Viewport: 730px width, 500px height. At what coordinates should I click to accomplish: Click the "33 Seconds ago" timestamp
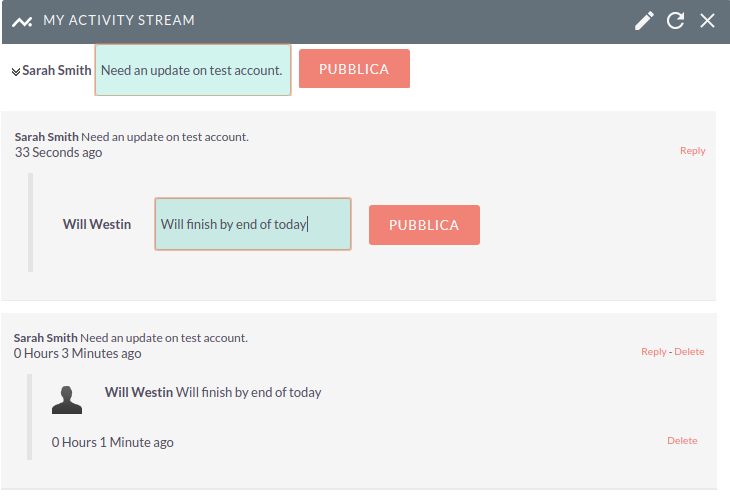coord(58,153)
